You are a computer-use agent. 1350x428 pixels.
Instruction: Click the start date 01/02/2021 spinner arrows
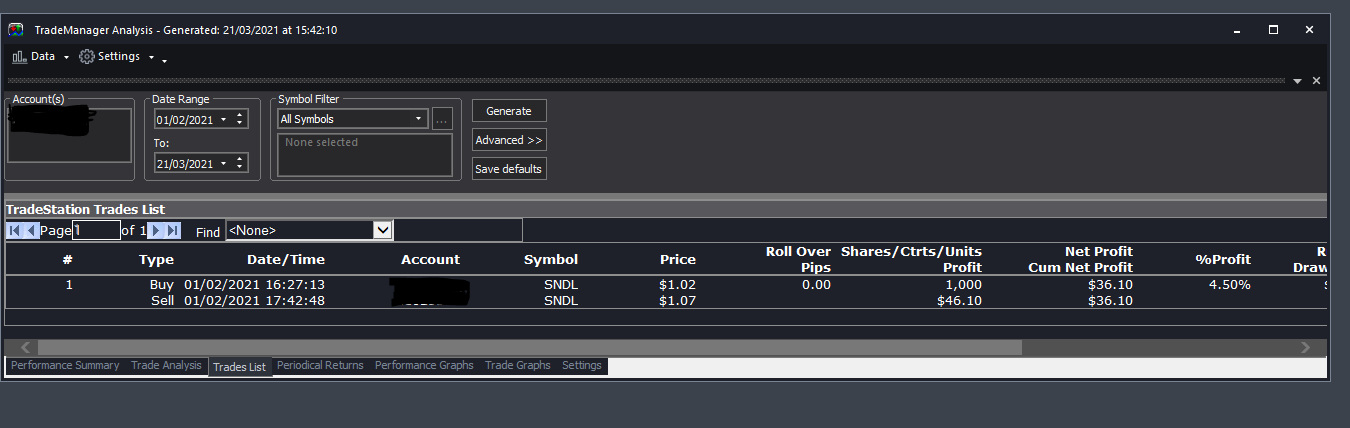click(x=240, y=119)
